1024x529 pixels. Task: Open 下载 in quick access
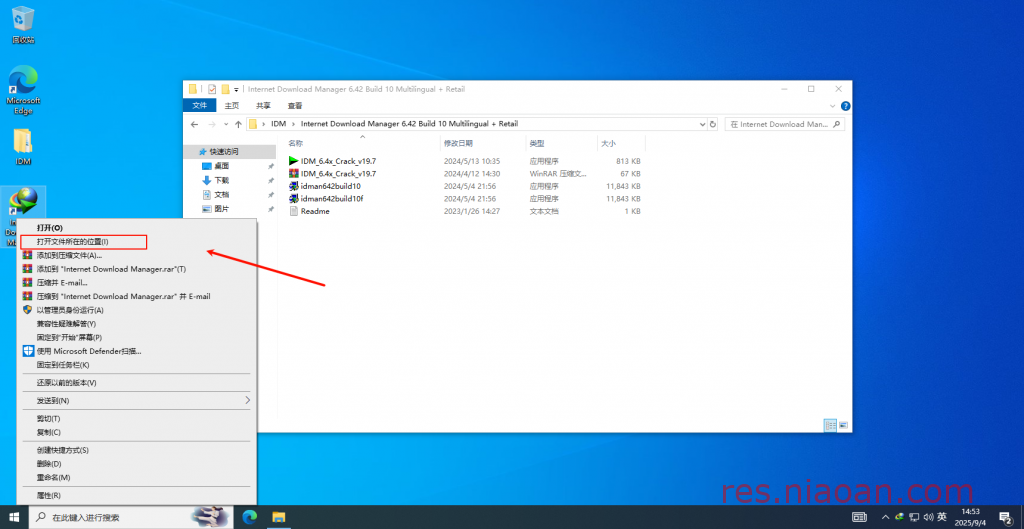click(222, 180)
